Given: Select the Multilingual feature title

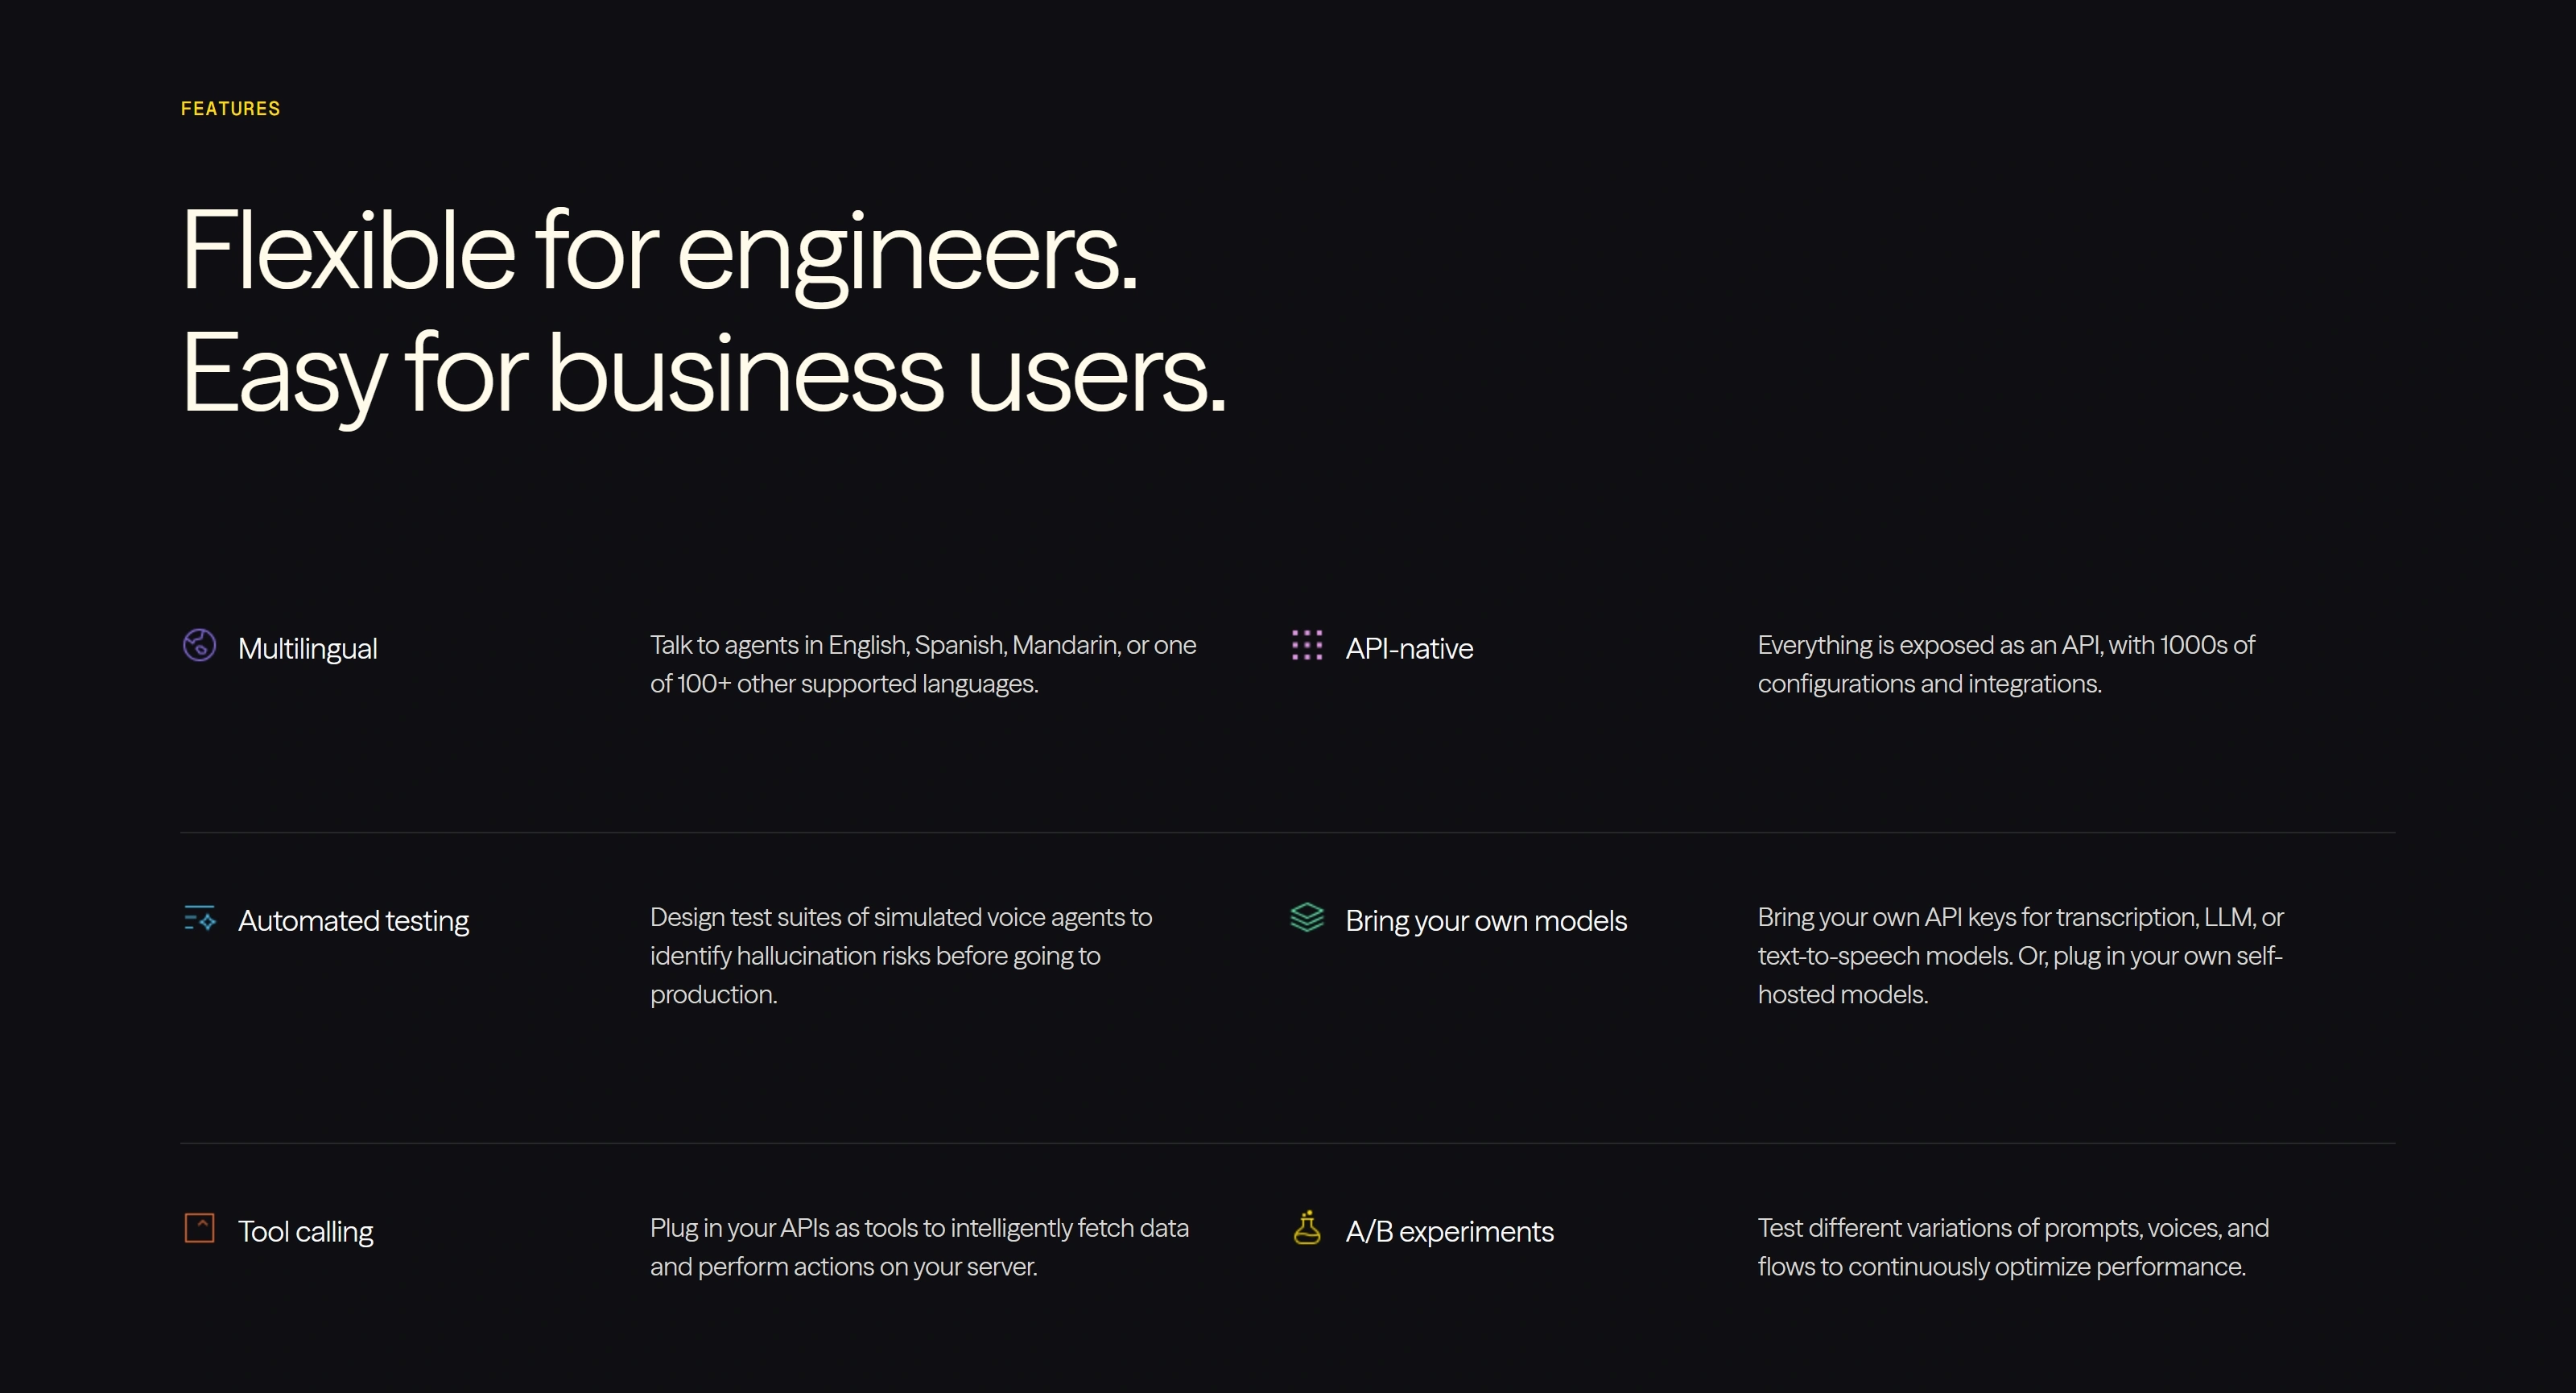Looking at the screenshot, I should coord(308,649).
